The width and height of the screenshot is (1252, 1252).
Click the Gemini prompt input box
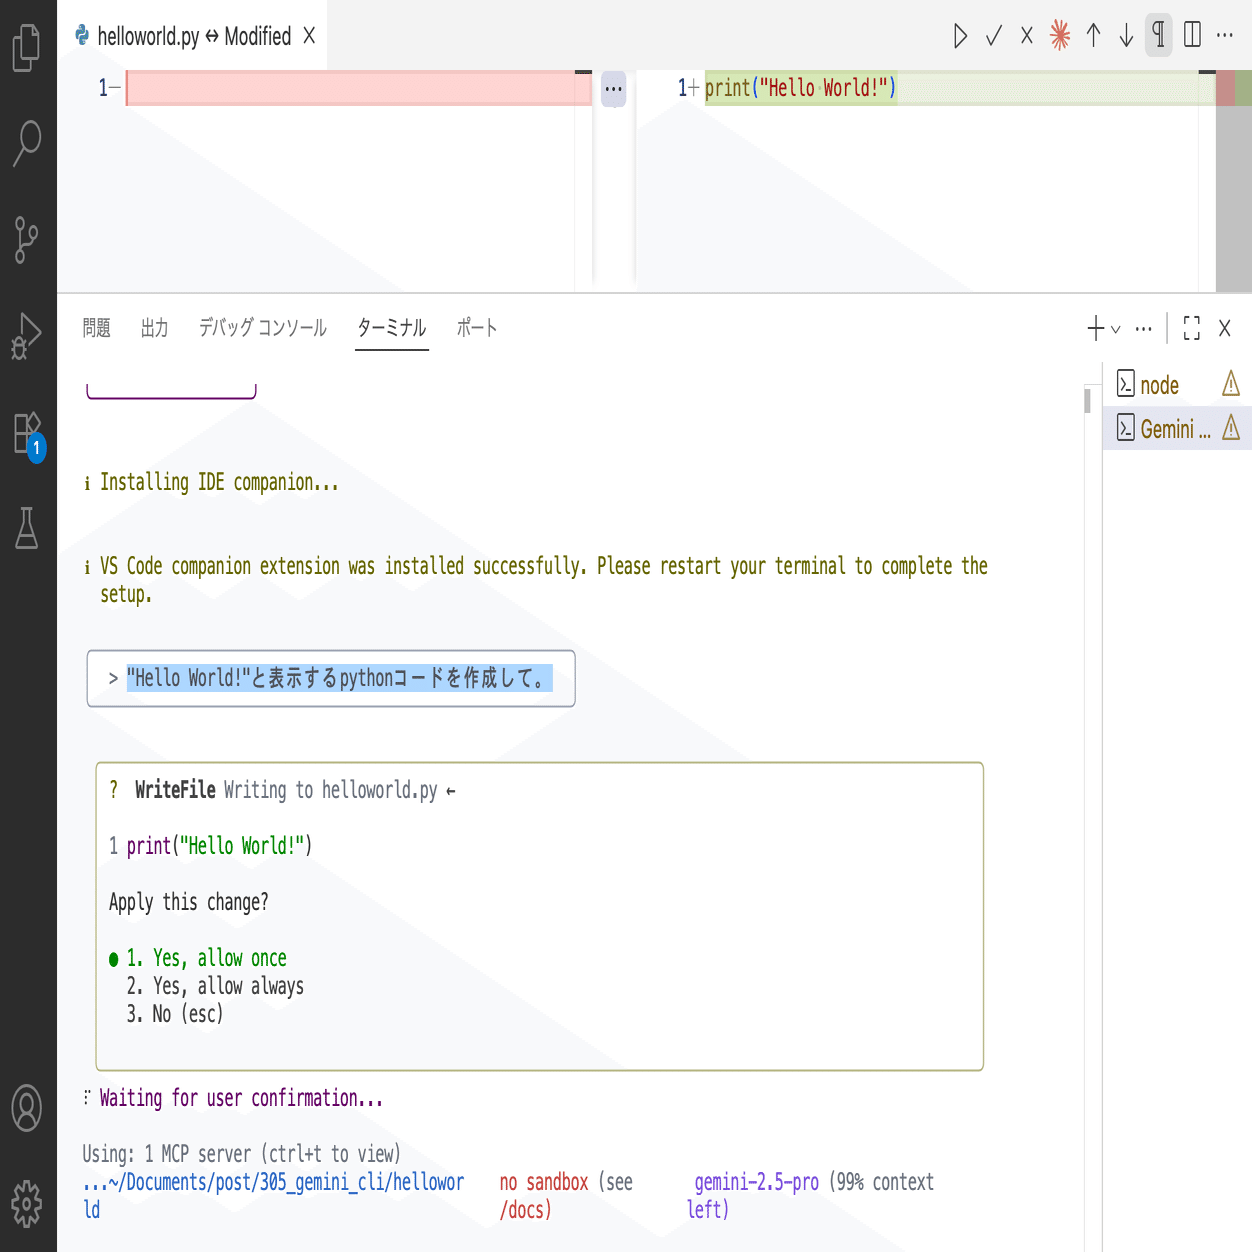331,679
